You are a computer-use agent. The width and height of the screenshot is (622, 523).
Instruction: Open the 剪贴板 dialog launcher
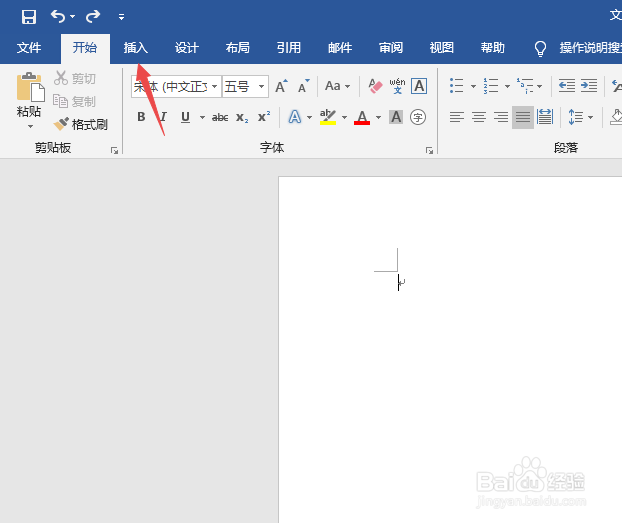[115, 150]
